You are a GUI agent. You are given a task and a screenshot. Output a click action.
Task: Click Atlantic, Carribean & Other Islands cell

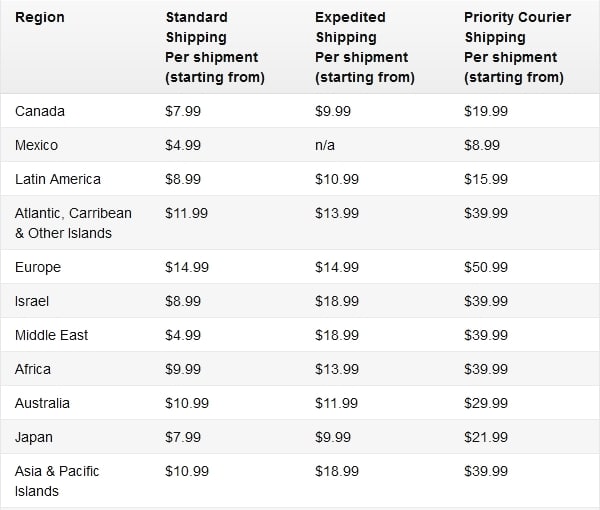pyautogui.click(x=73, y=223)
